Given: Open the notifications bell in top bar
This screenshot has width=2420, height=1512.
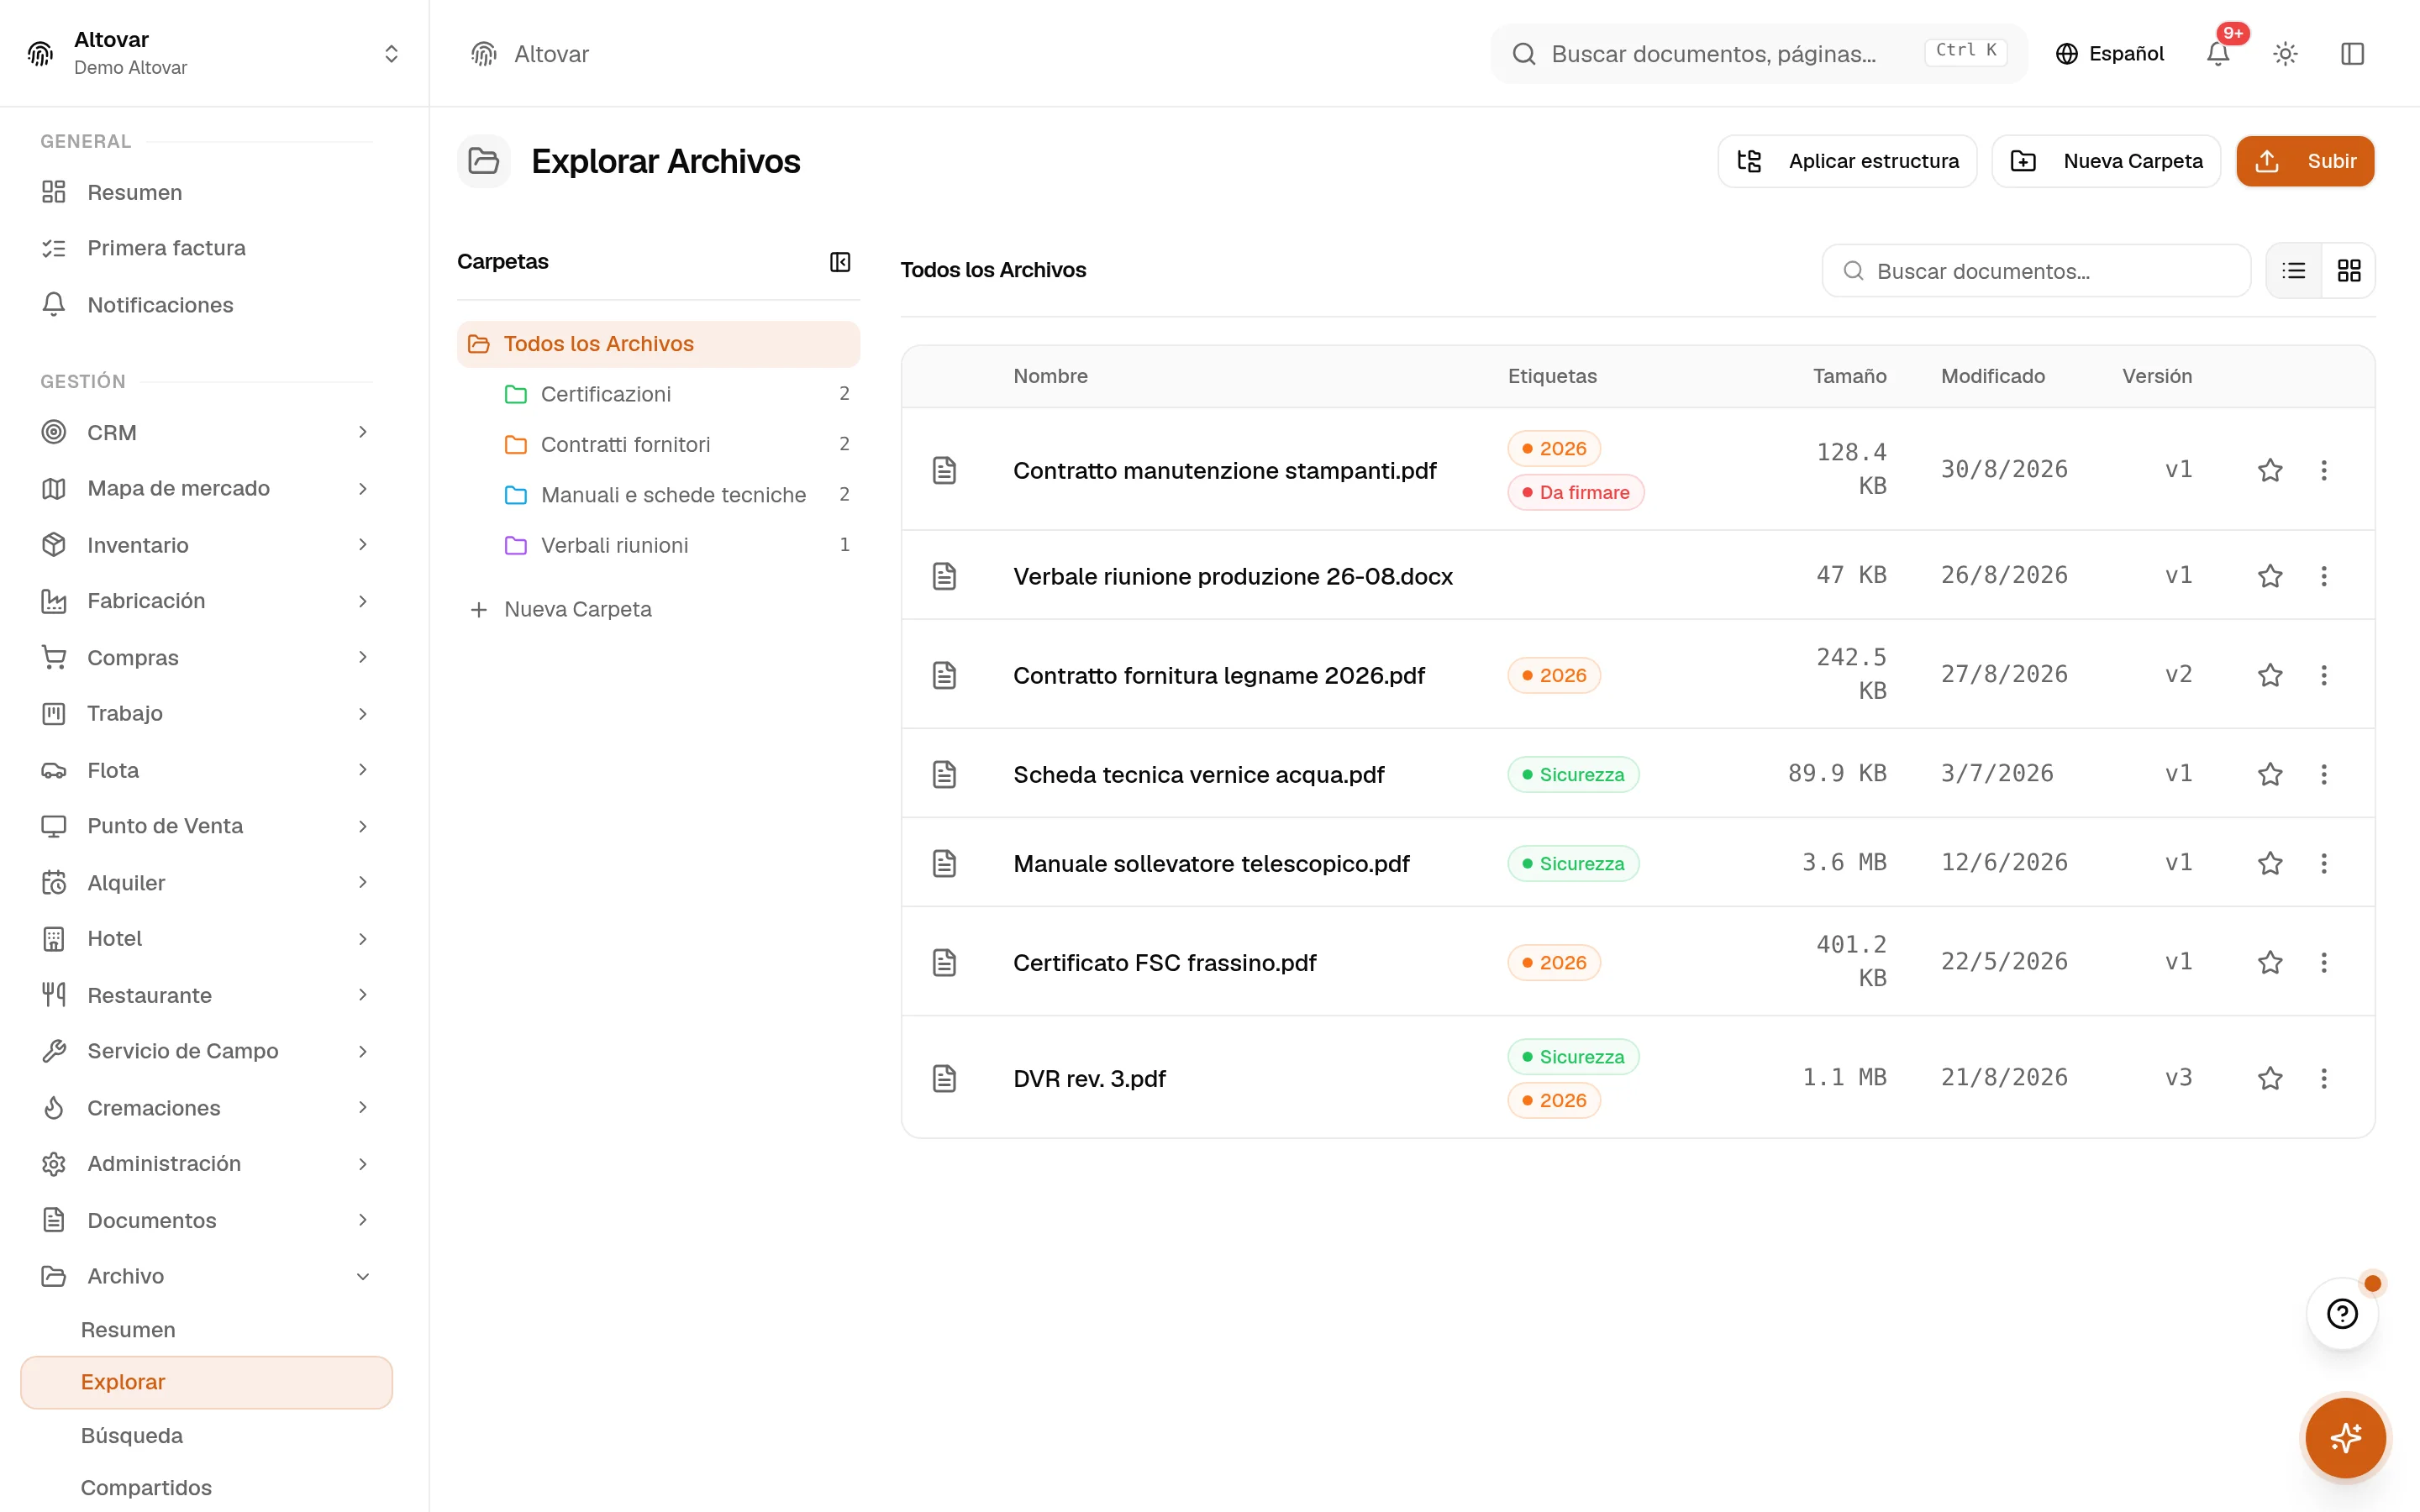Looking at the screenshot, I should pos(2217,54).
